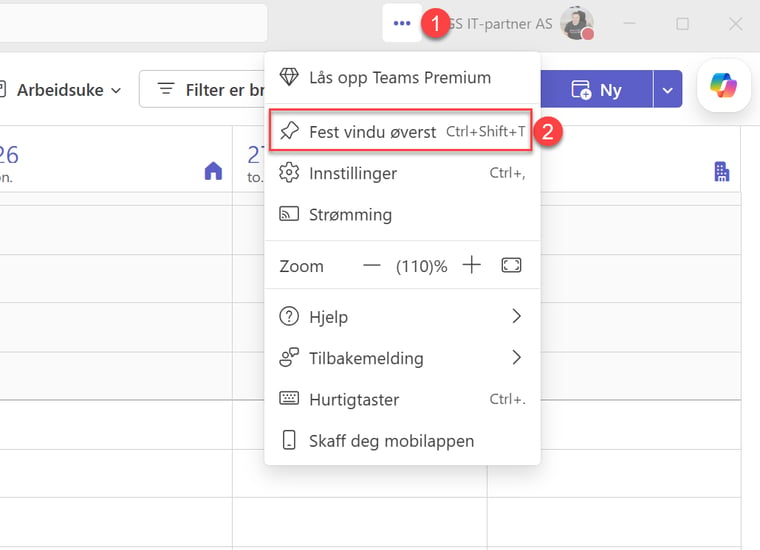
Task: Click the zoom in plus icon
Action: coord(472,265)
